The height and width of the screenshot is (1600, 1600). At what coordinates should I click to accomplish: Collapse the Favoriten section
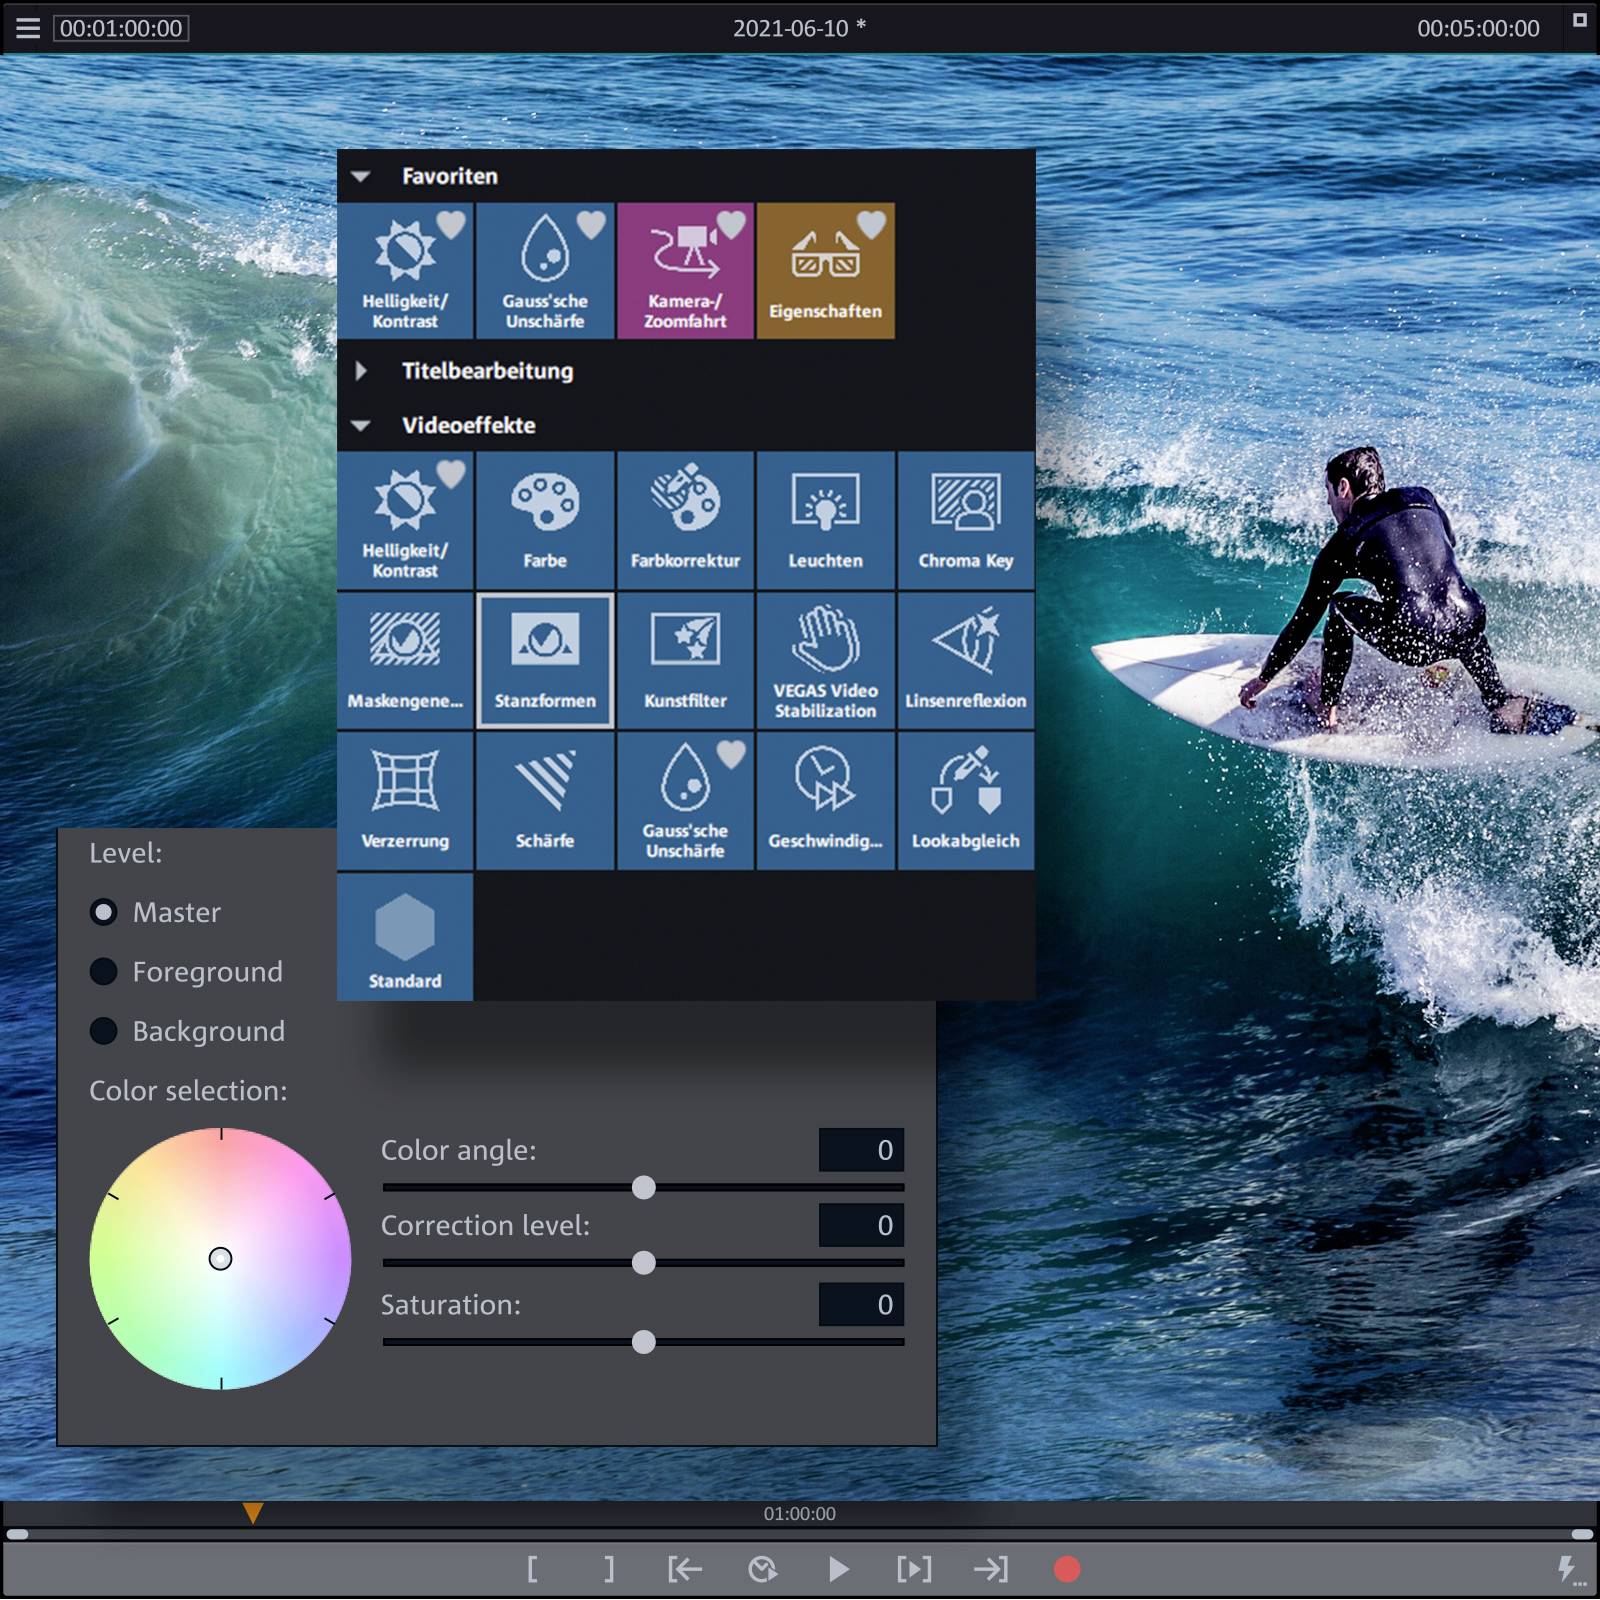[363, 175]
